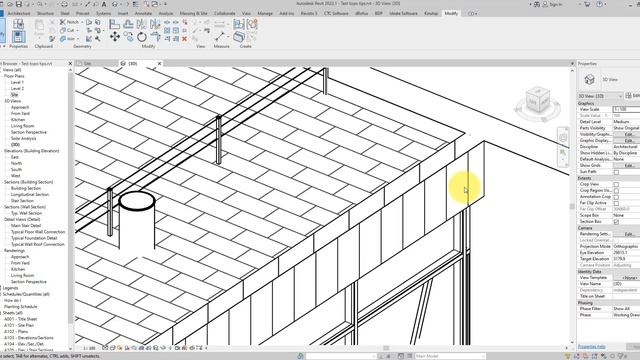The width and height of the screenshot is (640, 360).
Task: Click the View Scale value field
Action: pyautogui.click(x=626, y=109)
